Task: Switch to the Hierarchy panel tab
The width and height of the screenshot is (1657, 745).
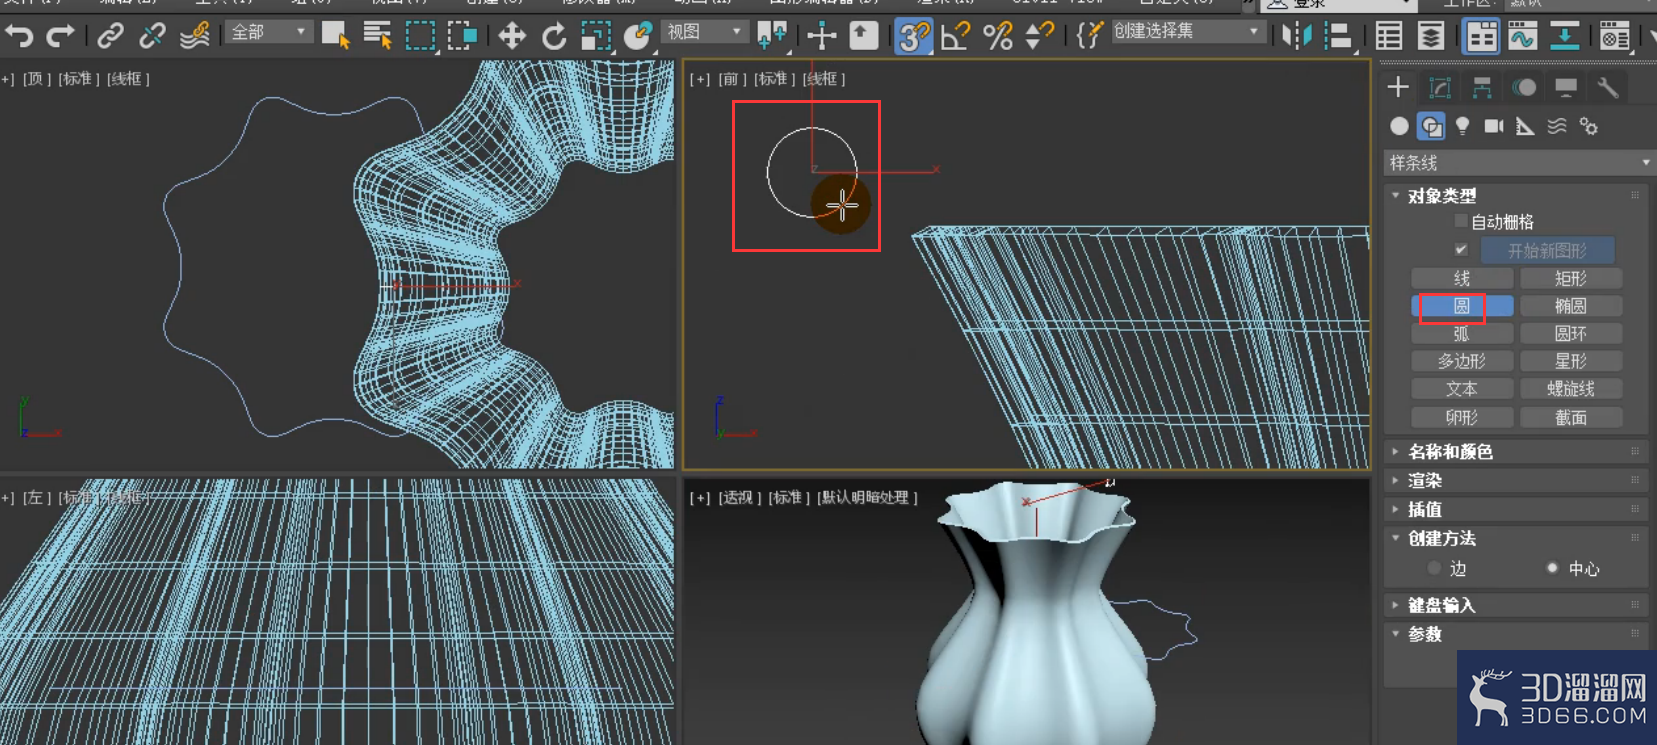Action: (x=1482, y=87)
